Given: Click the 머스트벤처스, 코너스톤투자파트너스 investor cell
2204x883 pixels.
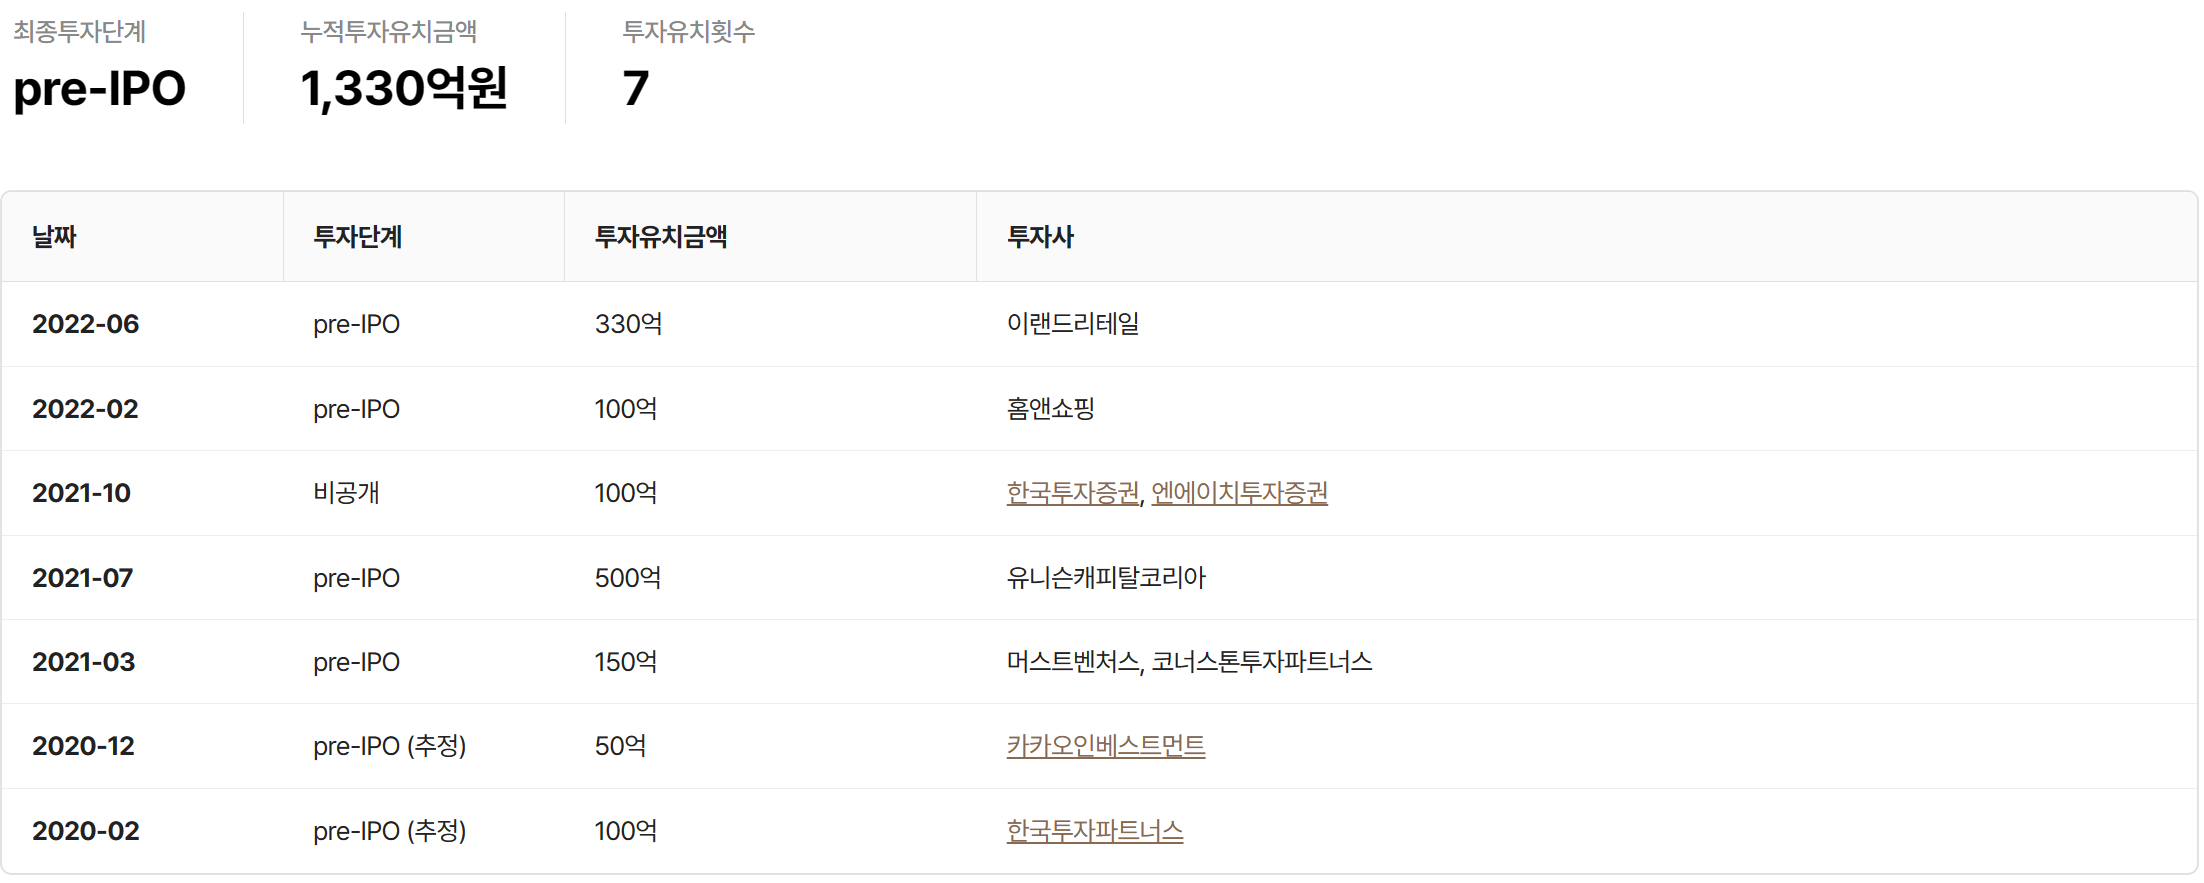Looking at the screenshot, I should pyautogui.click(x=1189, y=662).
